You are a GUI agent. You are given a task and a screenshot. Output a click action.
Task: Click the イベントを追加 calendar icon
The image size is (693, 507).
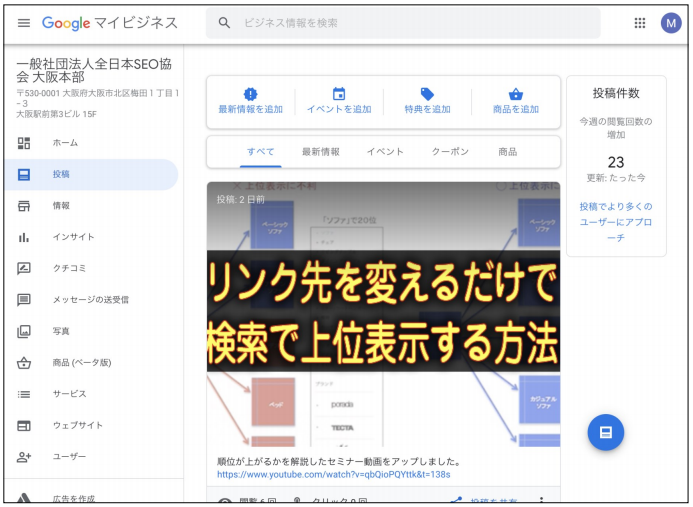pyautogui.click(x=339, y=94)
